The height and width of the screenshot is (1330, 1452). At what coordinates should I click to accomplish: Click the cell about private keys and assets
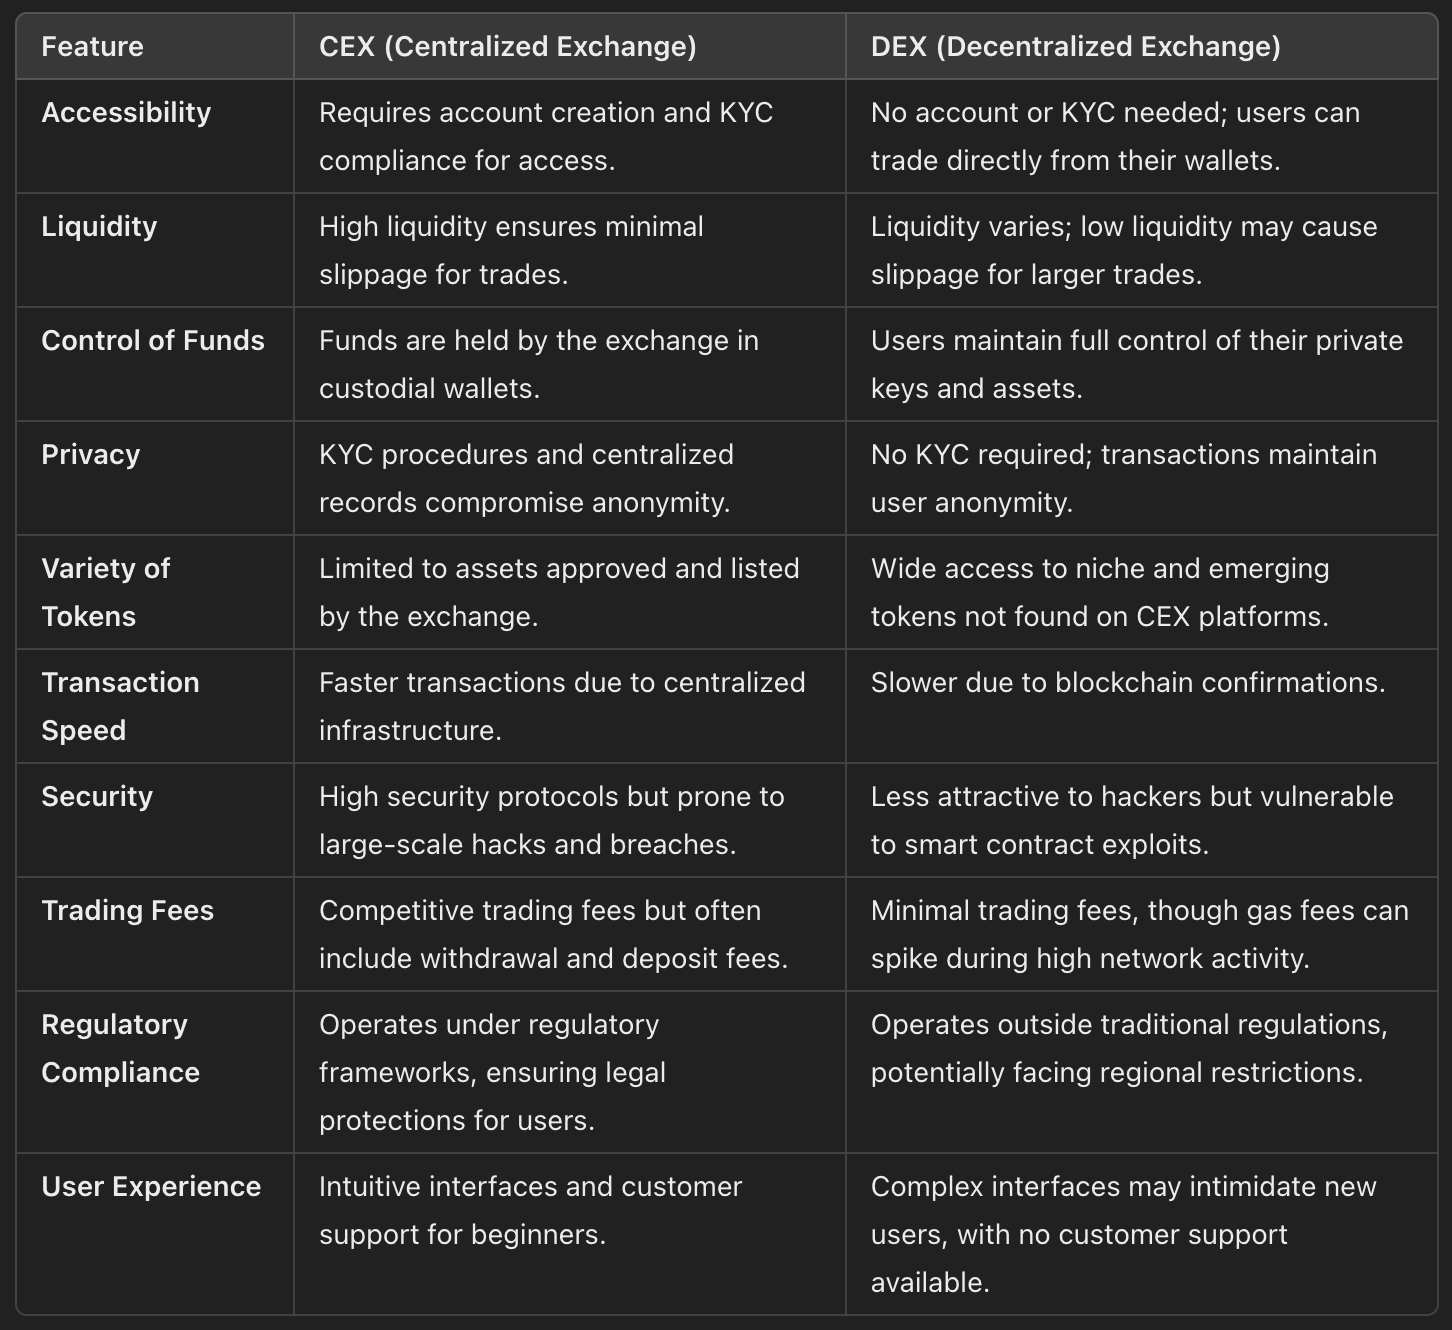1136,364
